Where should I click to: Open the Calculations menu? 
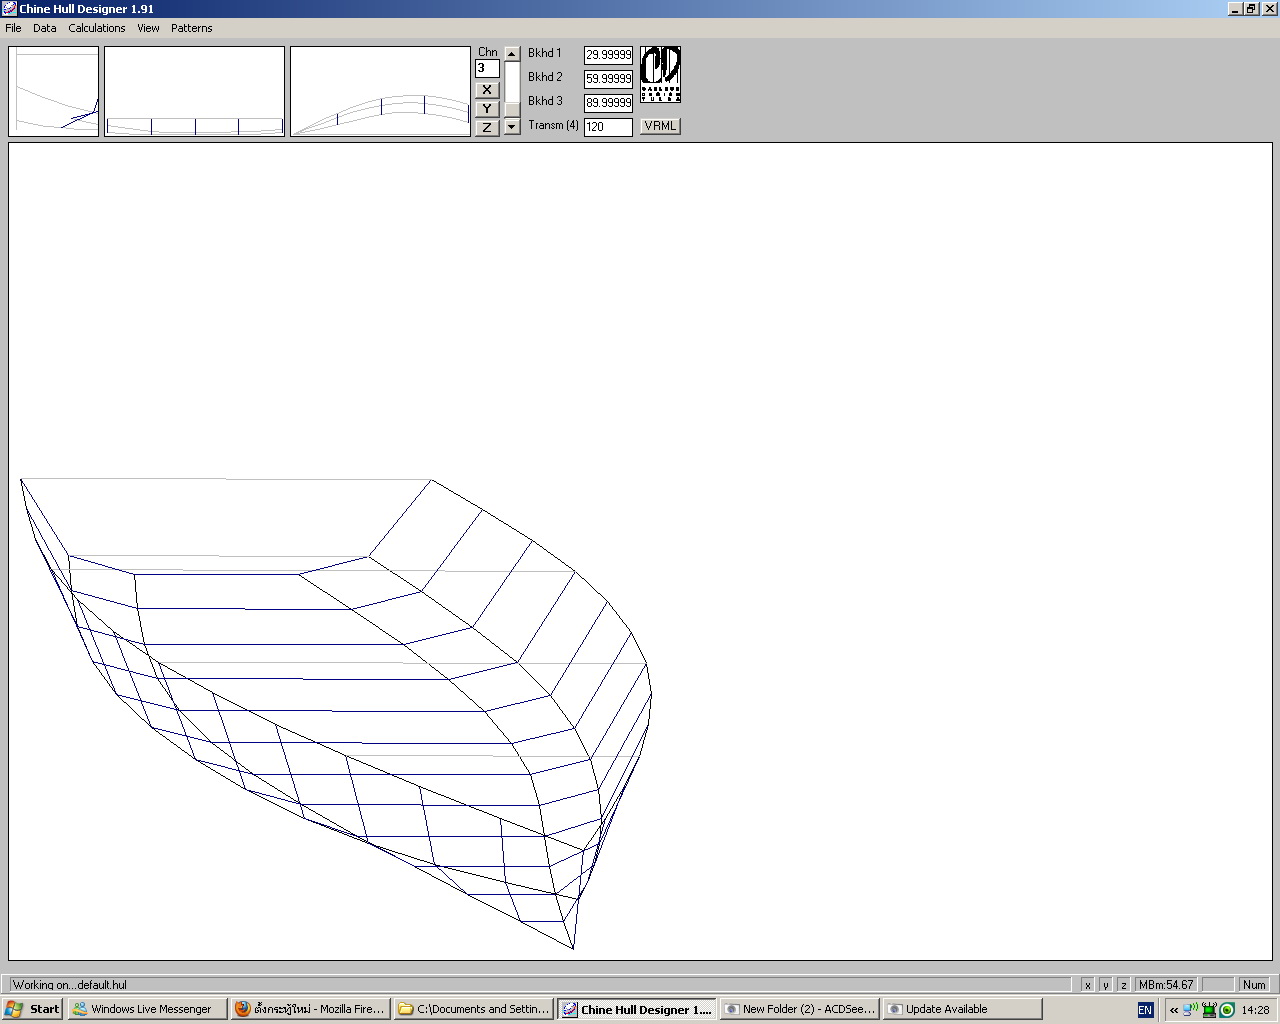point(97,28)
